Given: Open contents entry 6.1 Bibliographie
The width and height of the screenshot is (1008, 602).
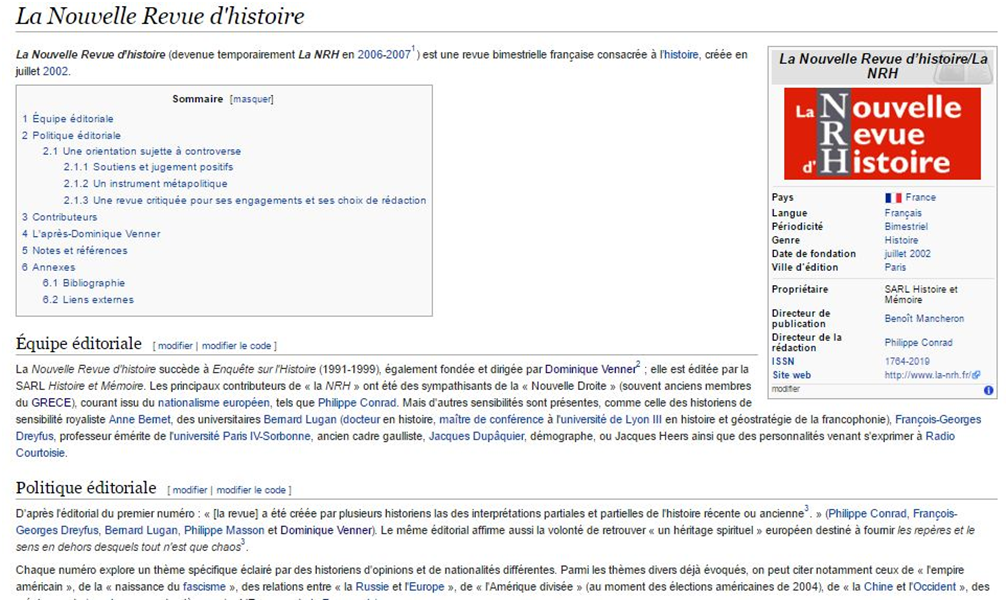Looking at the screenshot, I should (x=84, y=283).
